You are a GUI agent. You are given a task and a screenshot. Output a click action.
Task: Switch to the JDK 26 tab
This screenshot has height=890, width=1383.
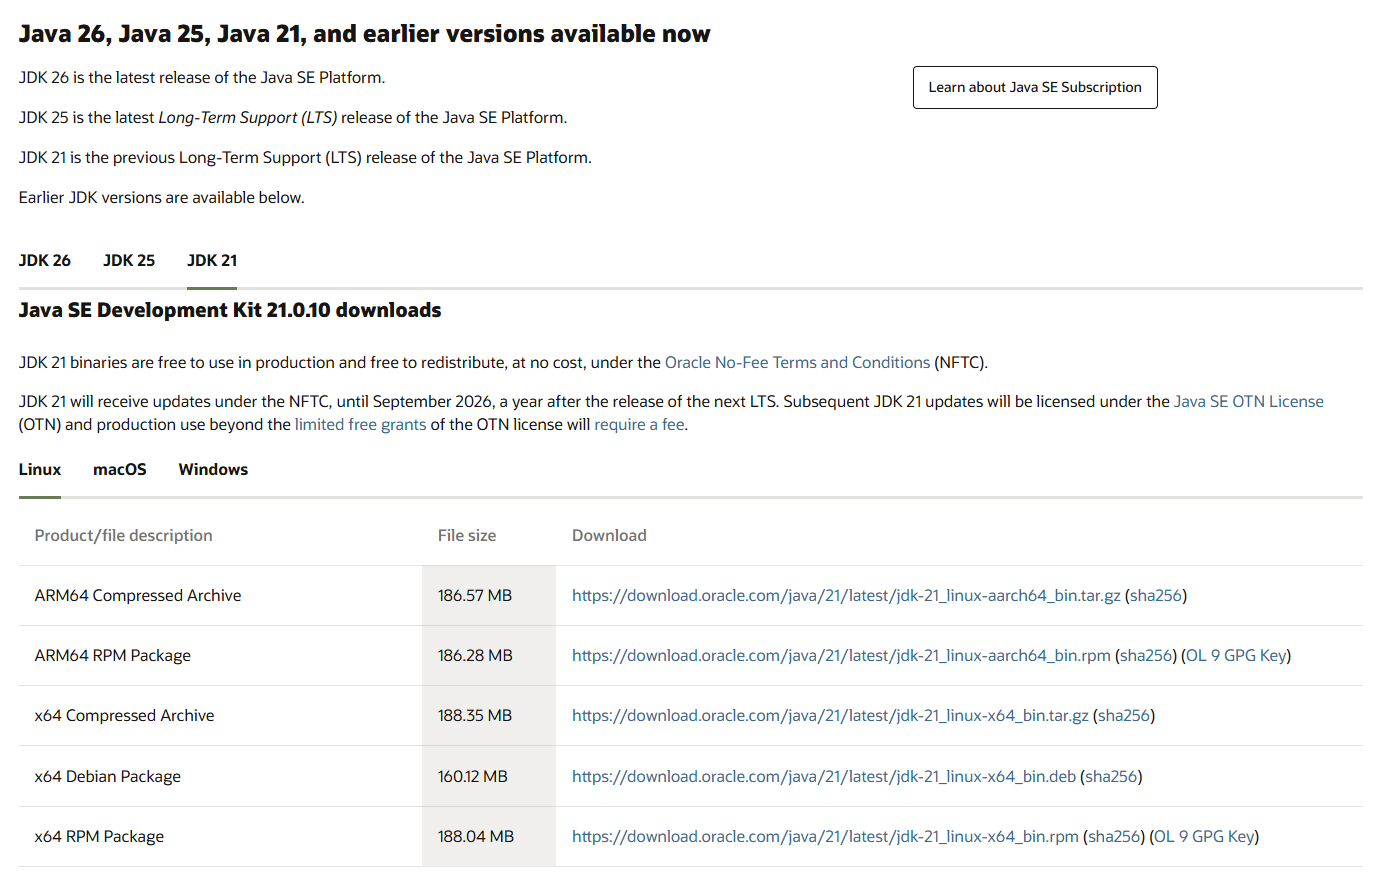click(45, 261)
